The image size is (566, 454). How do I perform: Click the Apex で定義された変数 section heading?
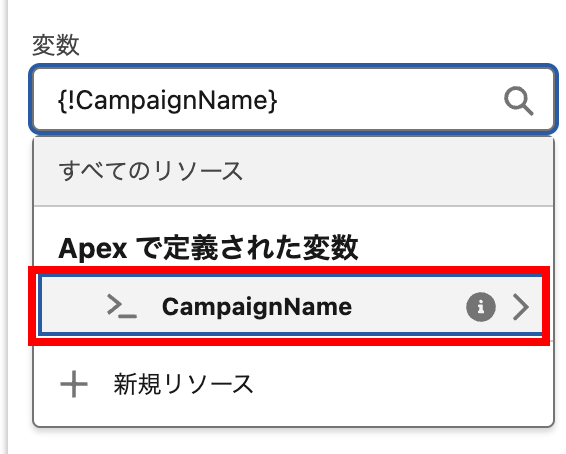[x=208, y=248]
